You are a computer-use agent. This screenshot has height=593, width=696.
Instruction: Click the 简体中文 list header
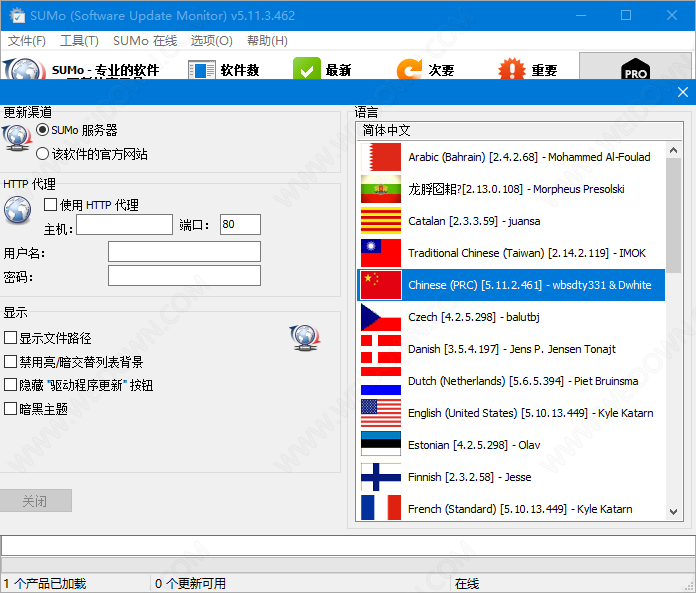[519, 131]
